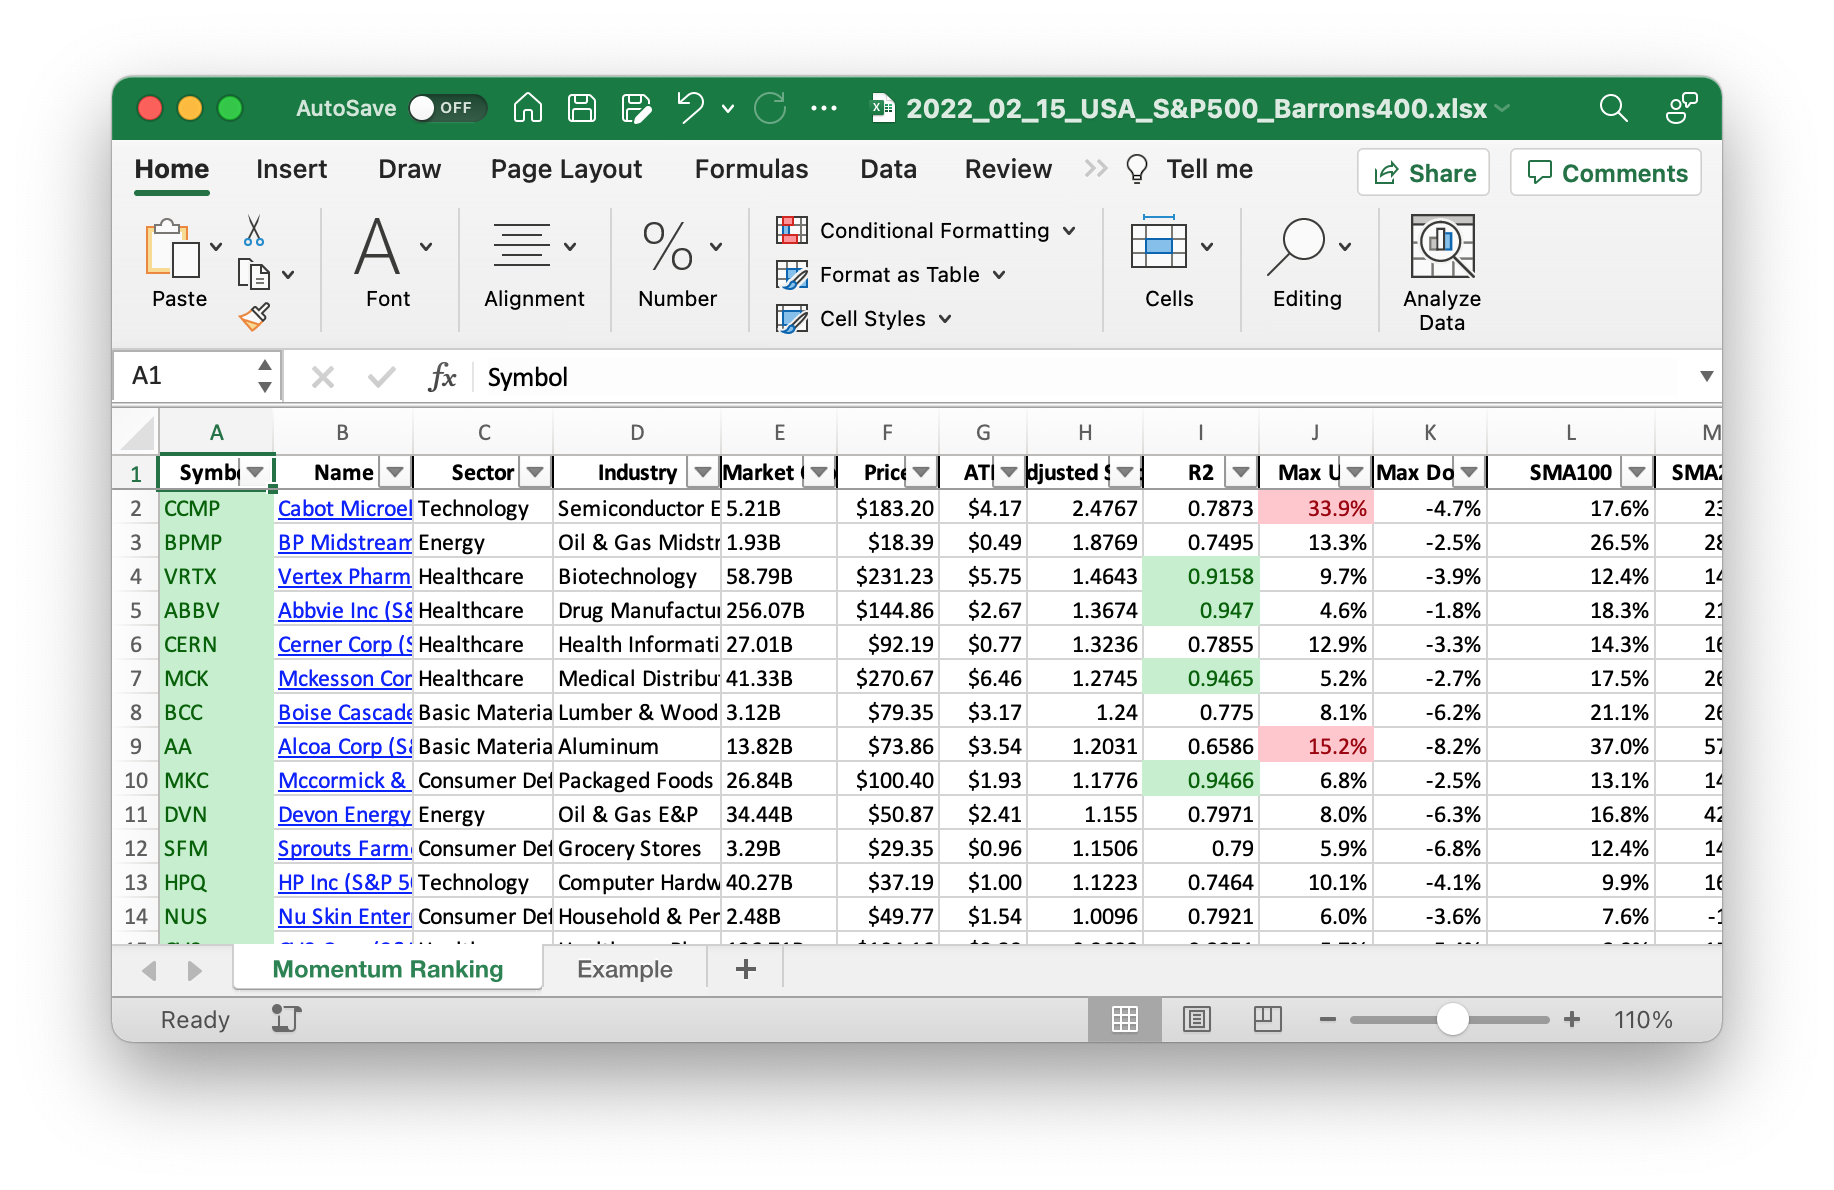
Task: Click the Format Painter brush icon
Action: point(255,317)
